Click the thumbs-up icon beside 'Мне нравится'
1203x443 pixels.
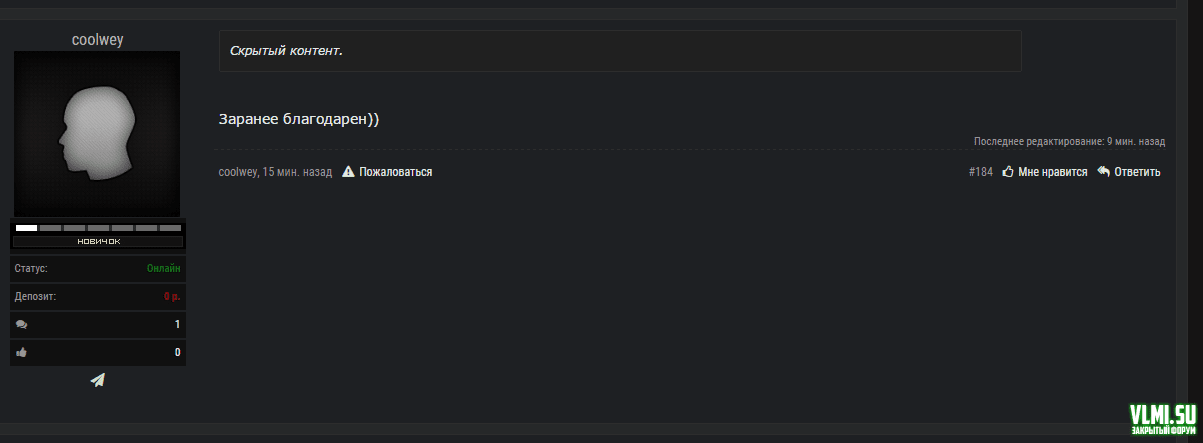(1008, 172)
